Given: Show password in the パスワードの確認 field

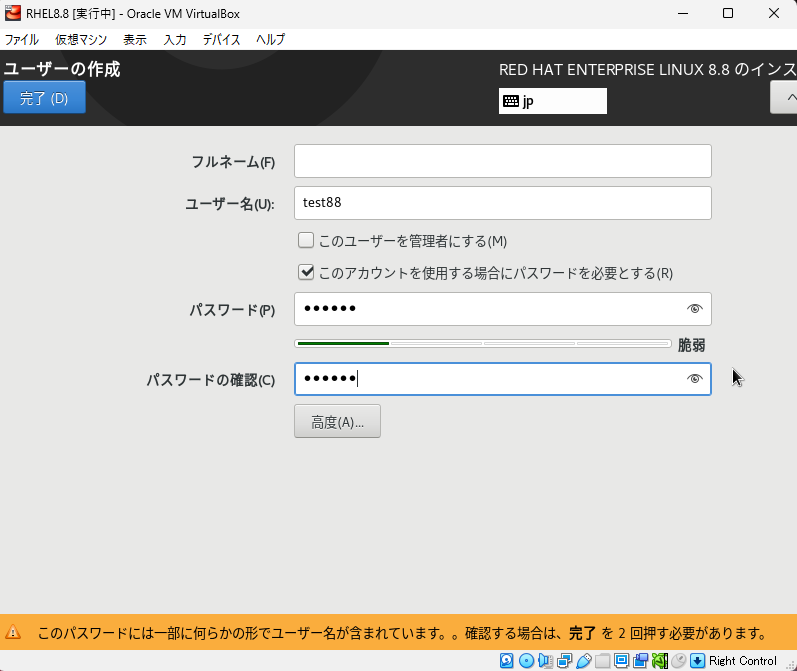Looking at the screenshot, I should pyautogui.click(x=695, y=379).
